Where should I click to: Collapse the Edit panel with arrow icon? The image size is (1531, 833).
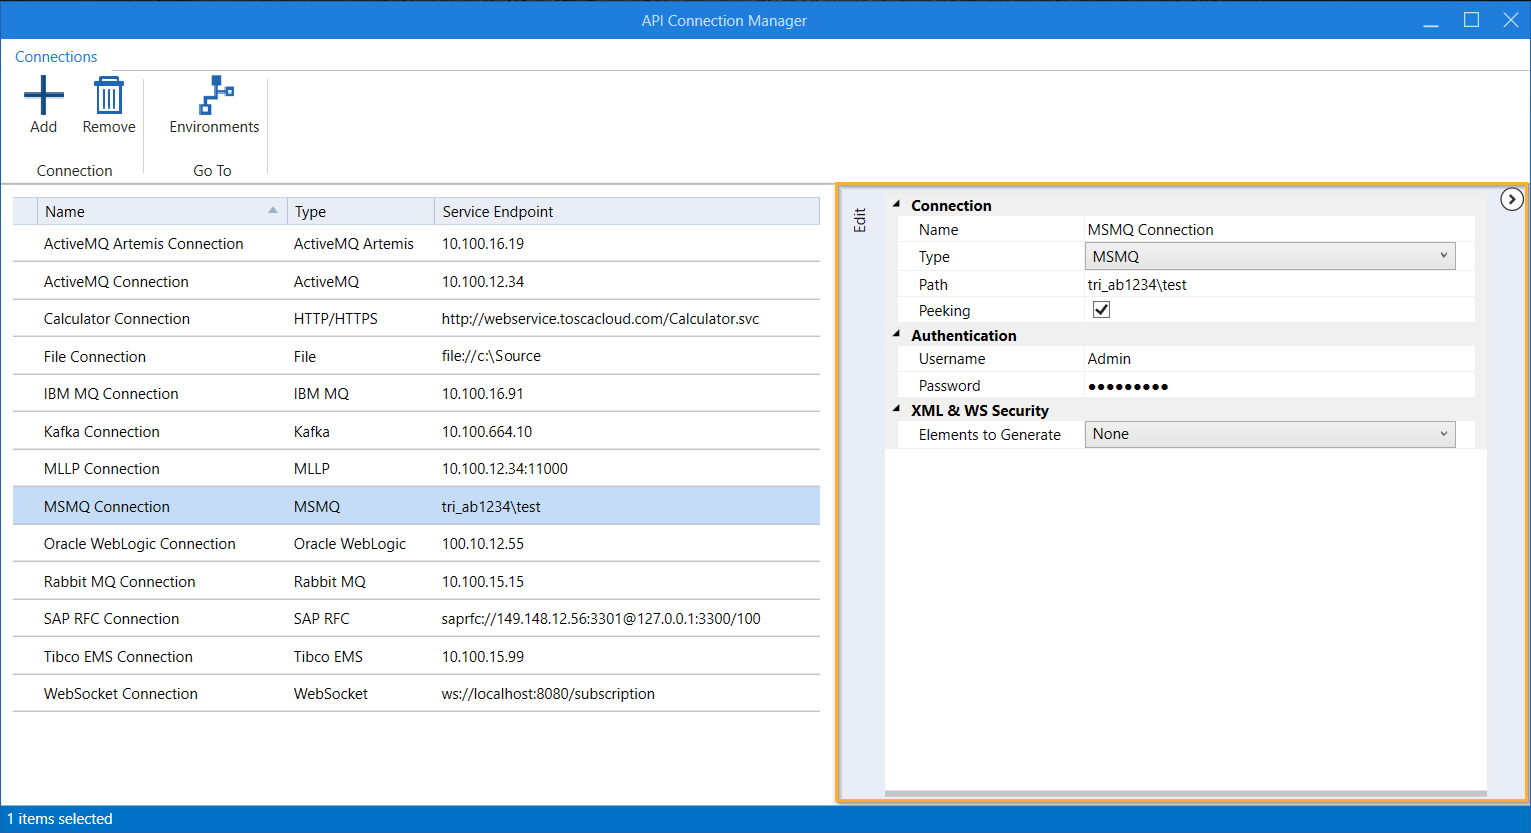[x=1511, y=199]
